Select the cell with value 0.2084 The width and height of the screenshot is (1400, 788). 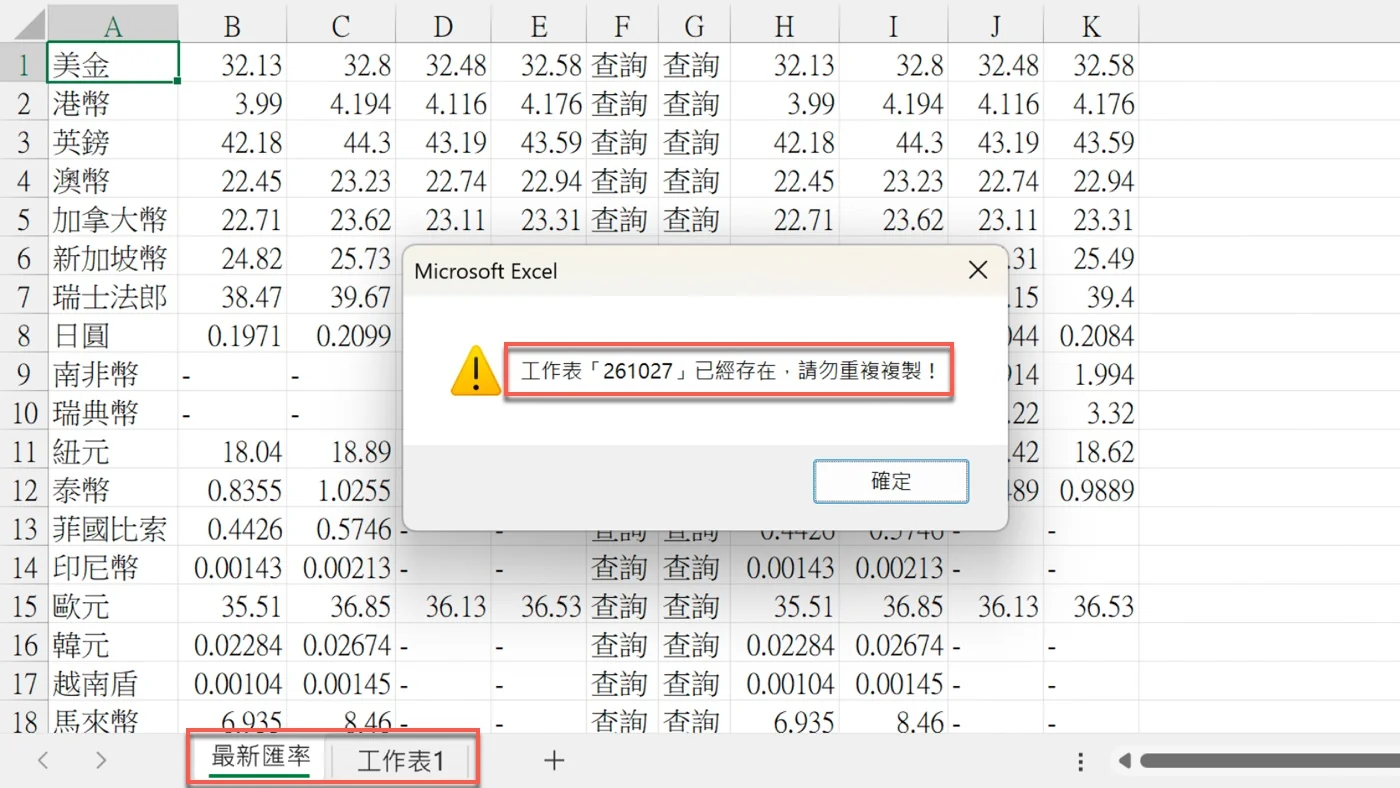[x=1091, y=335]
